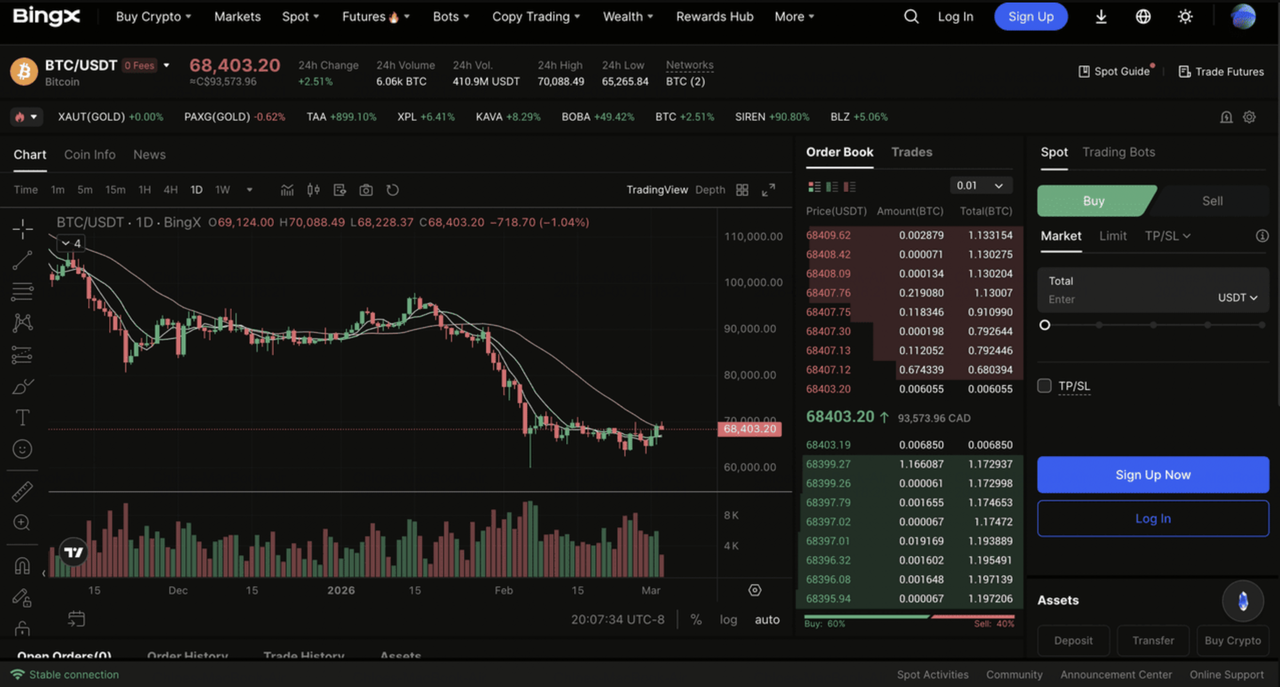The height and width of the screenshot is (687, 1280).
Task: Click the Sign Up Now button
Action: point(1152,474)
